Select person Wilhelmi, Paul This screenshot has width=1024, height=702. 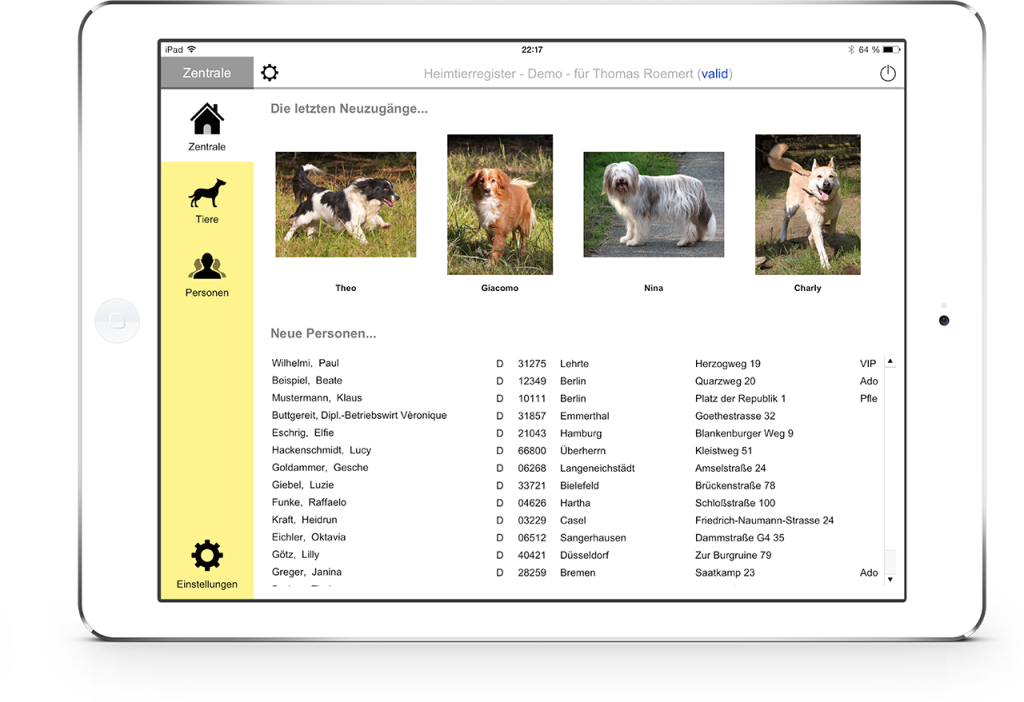coord(305,363)
